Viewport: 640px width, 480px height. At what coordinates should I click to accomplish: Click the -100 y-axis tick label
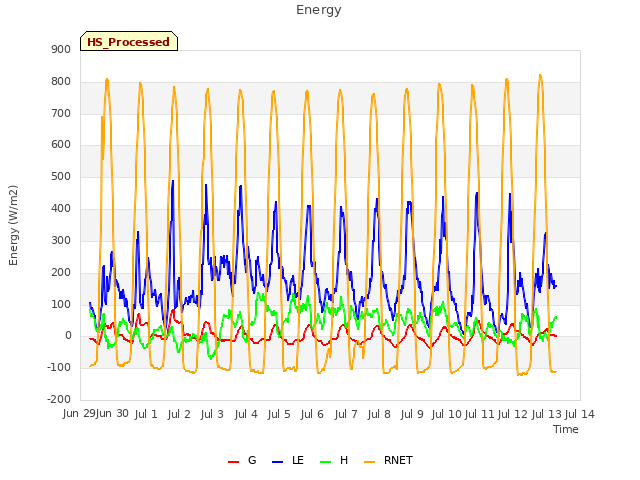pos(59,367)
